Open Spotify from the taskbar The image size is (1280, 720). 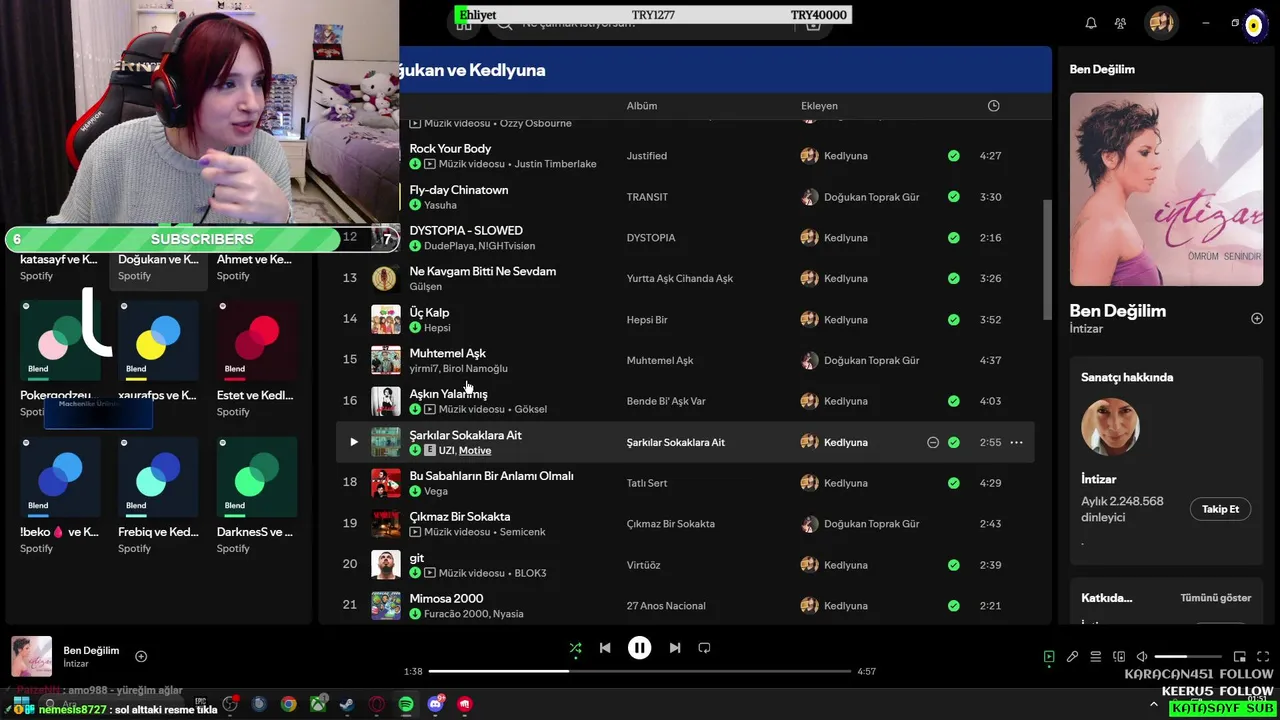[x=406, y=704]
